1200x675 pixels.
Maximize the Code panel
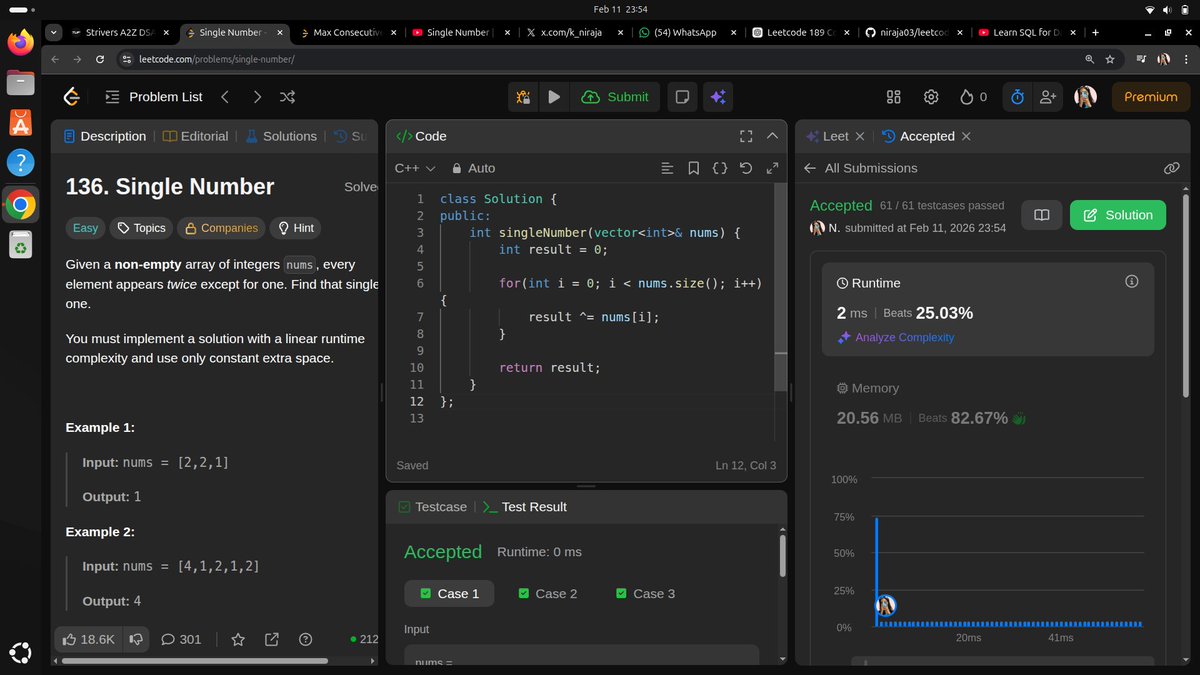point(746,136)
